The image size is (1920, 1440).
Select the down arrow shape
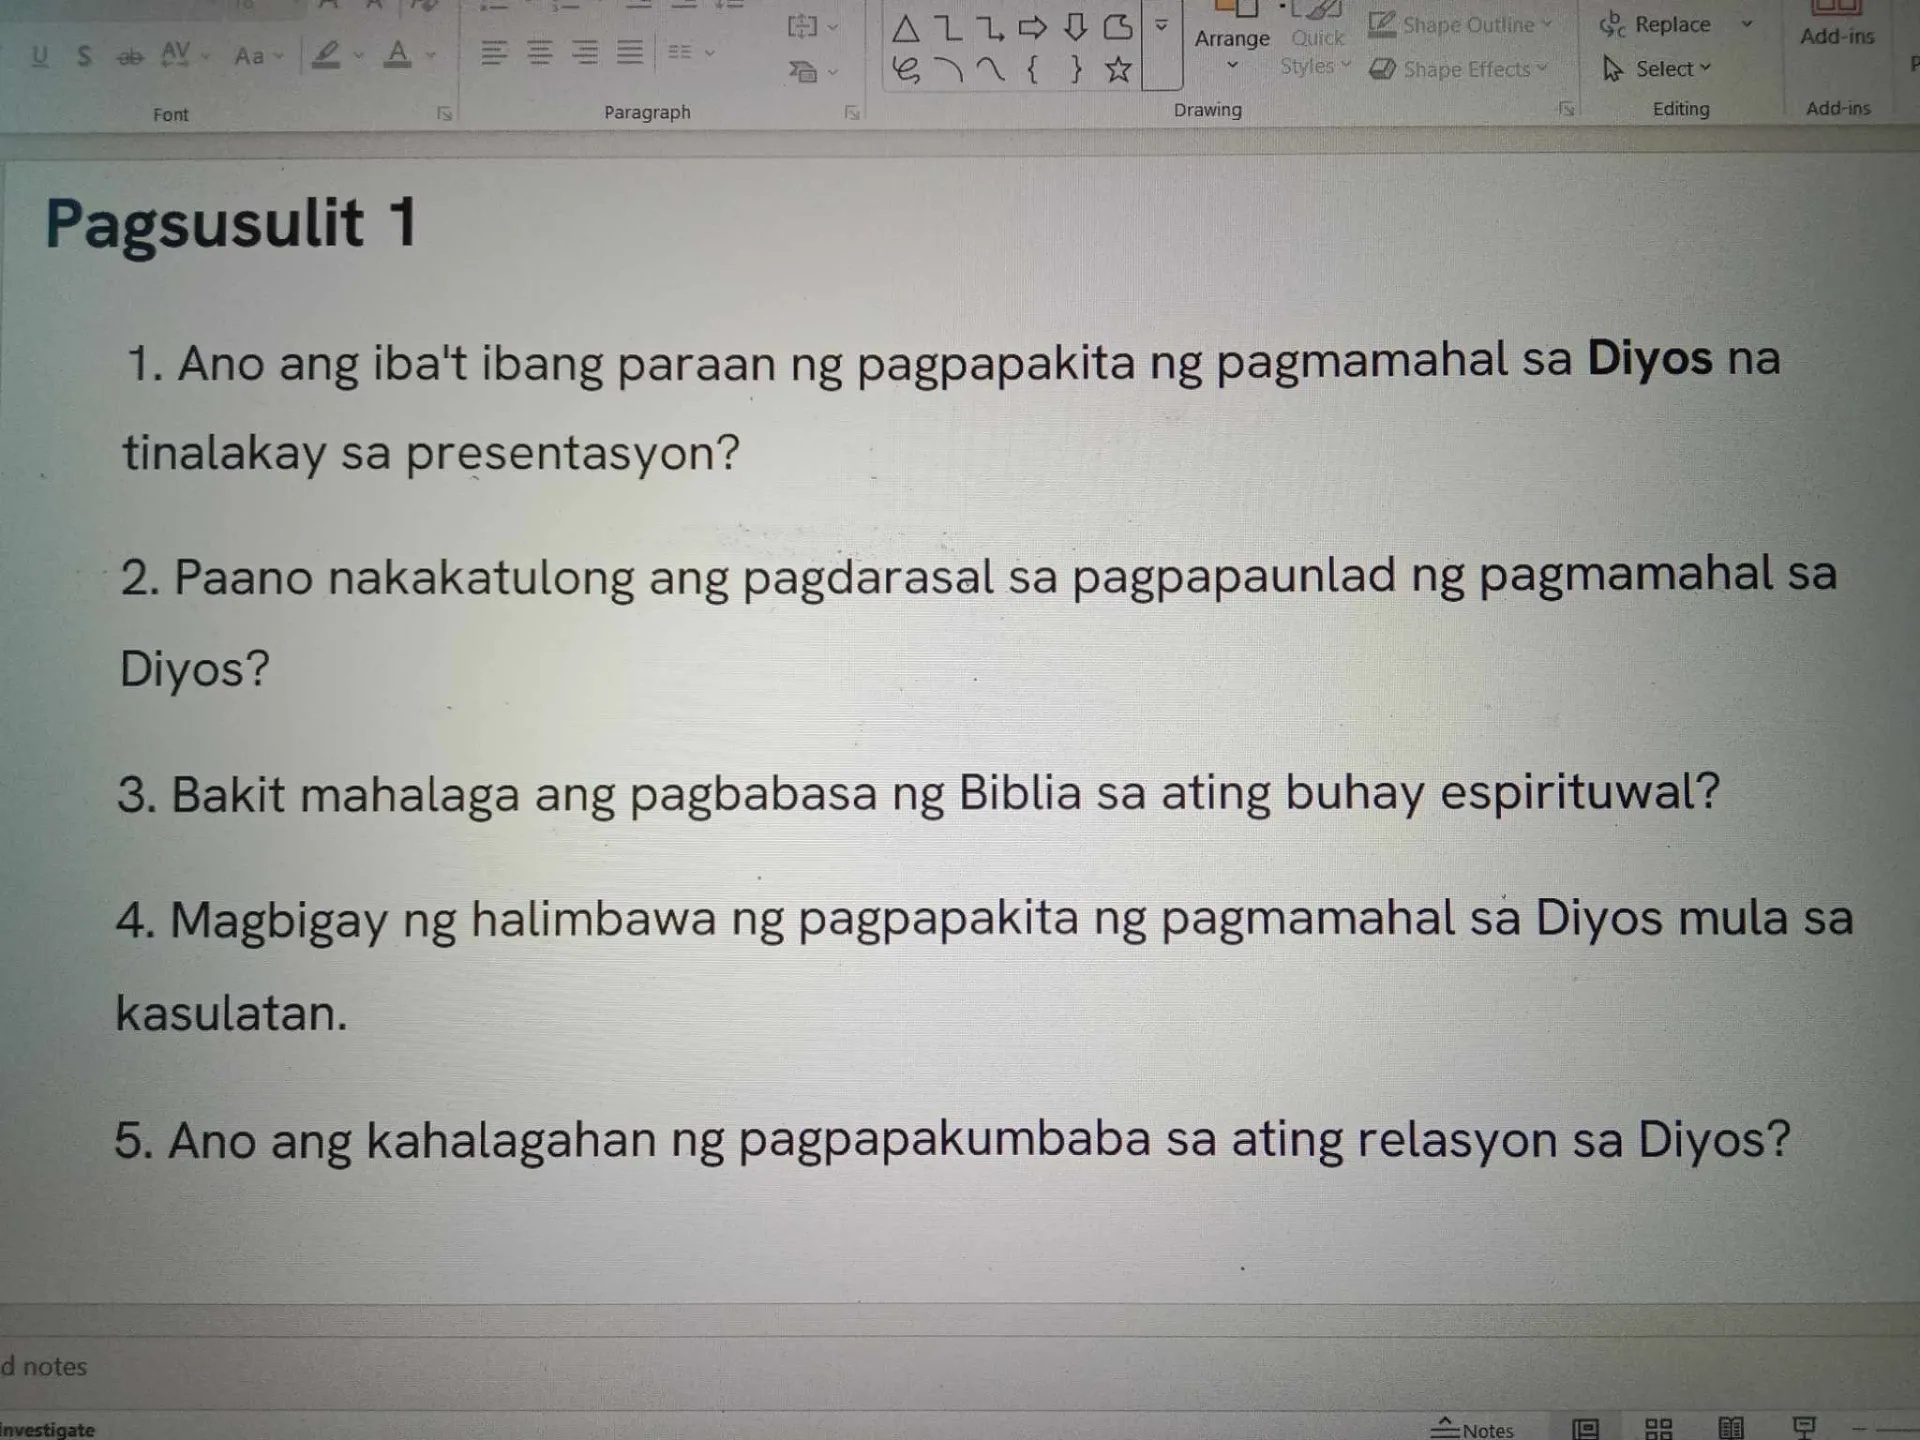point(1076,29)
